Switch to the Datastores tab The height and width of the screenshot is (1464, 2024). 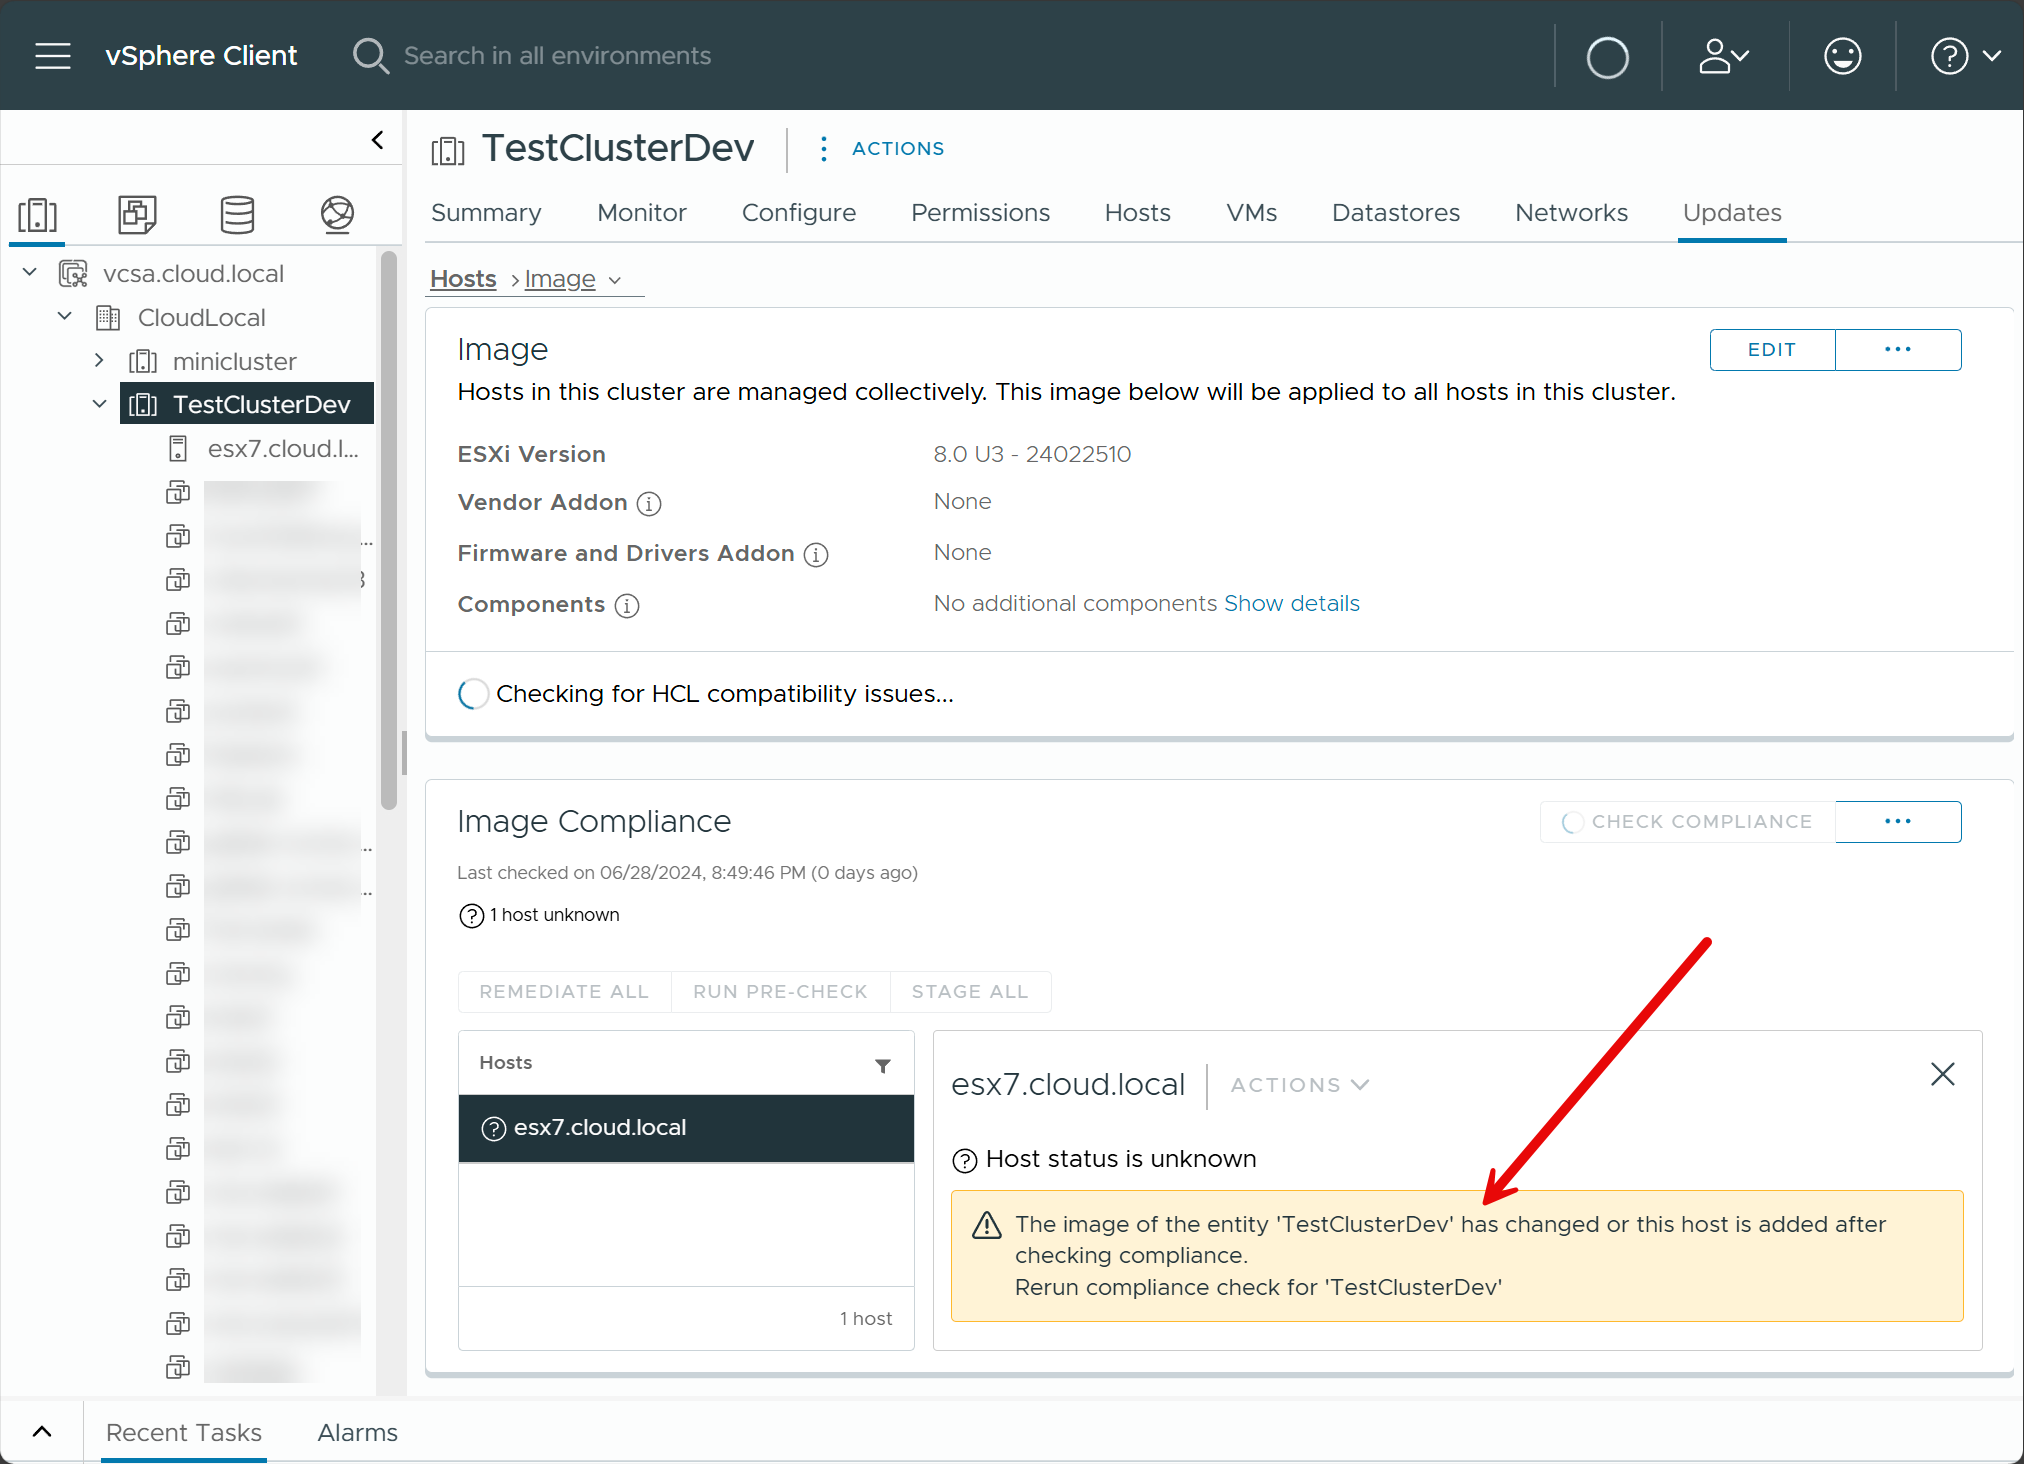[1395, 212]
